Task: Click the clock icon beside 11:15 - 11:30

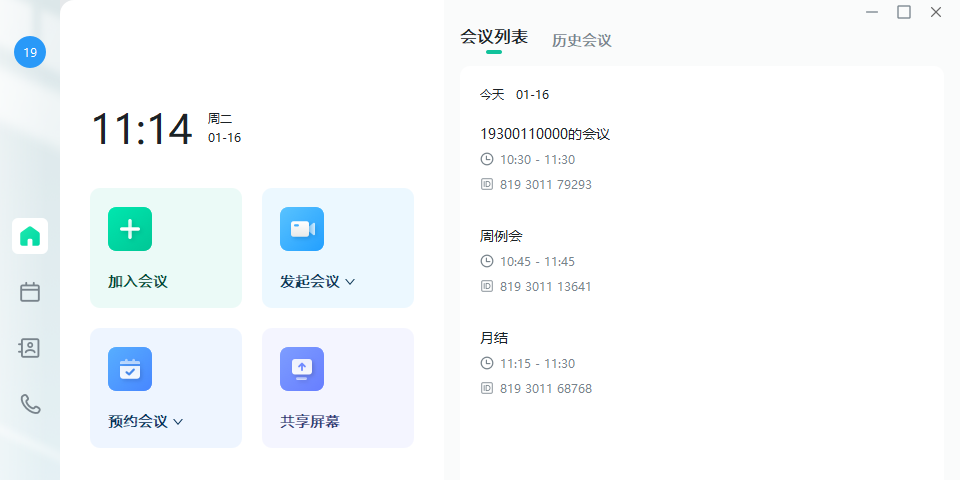Action: point(487,363)
